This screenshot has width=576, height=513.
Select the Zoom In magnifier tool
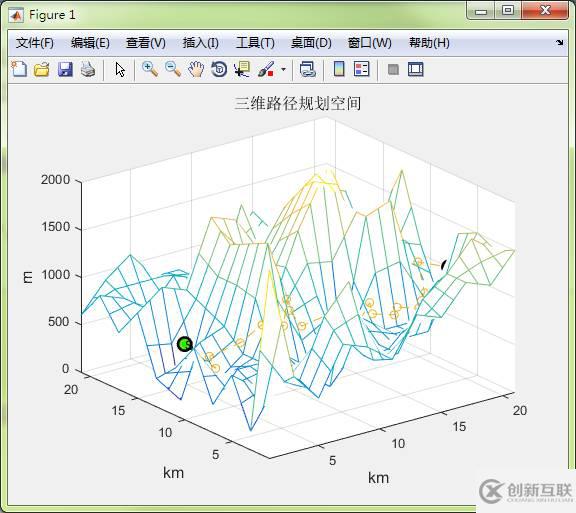(150, 69)
